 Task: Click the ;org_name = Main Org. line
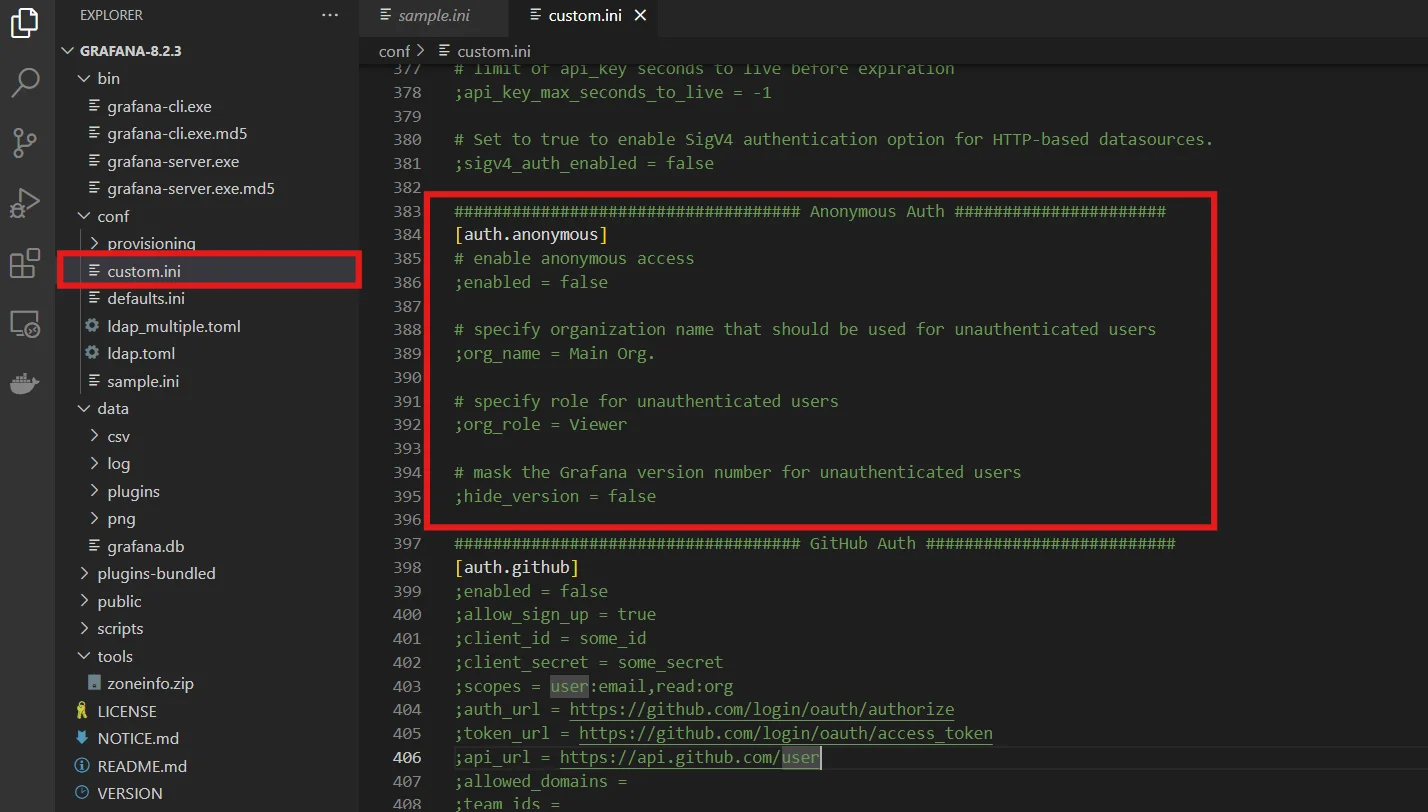(555, 353)
